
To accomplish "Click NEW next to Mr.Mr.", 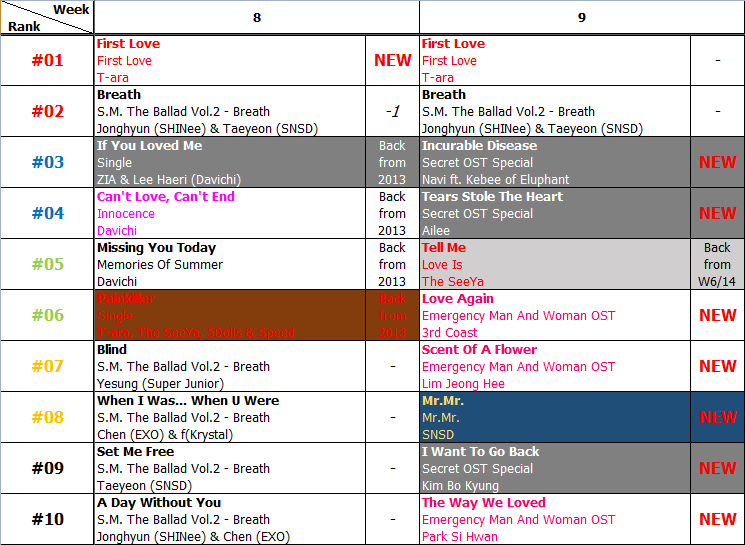I will [717, 417].
